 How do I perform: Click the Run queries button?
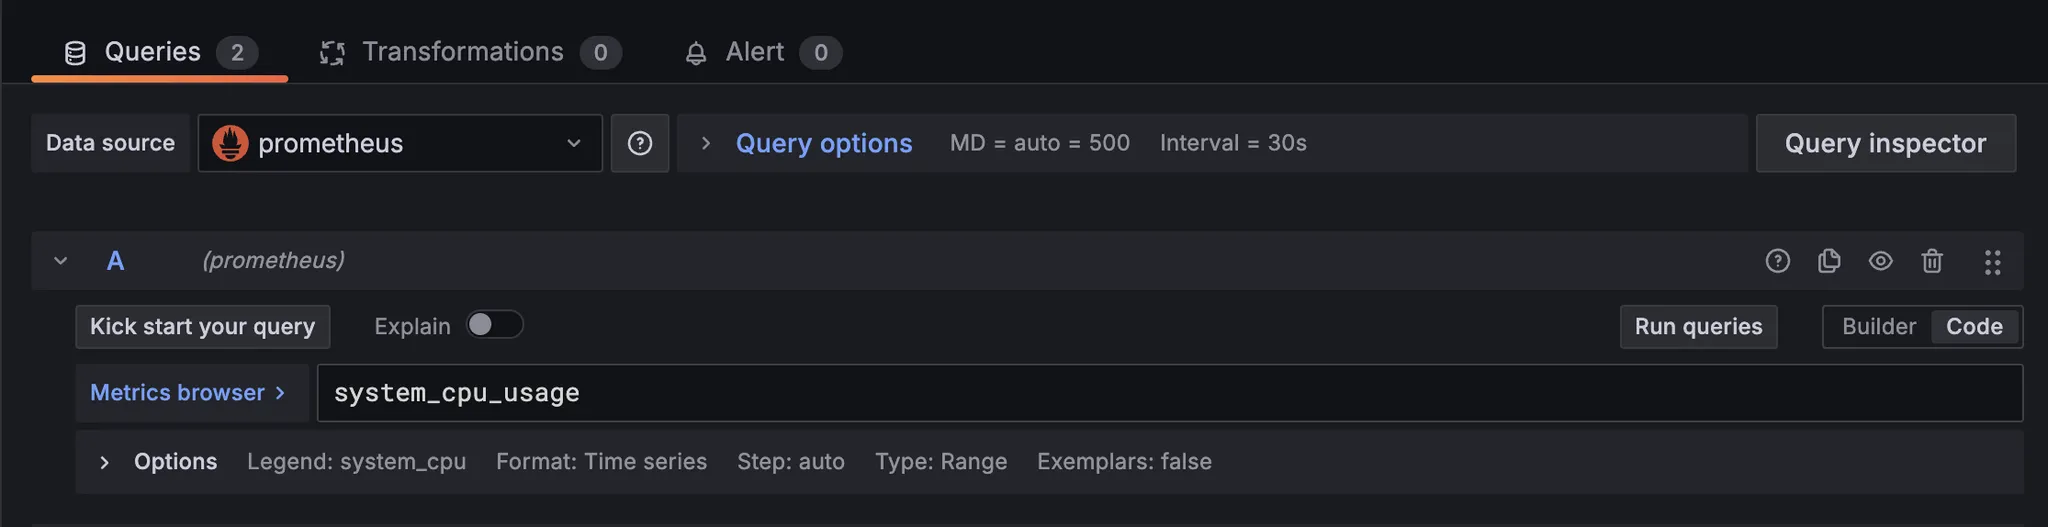pos(1698,327)
